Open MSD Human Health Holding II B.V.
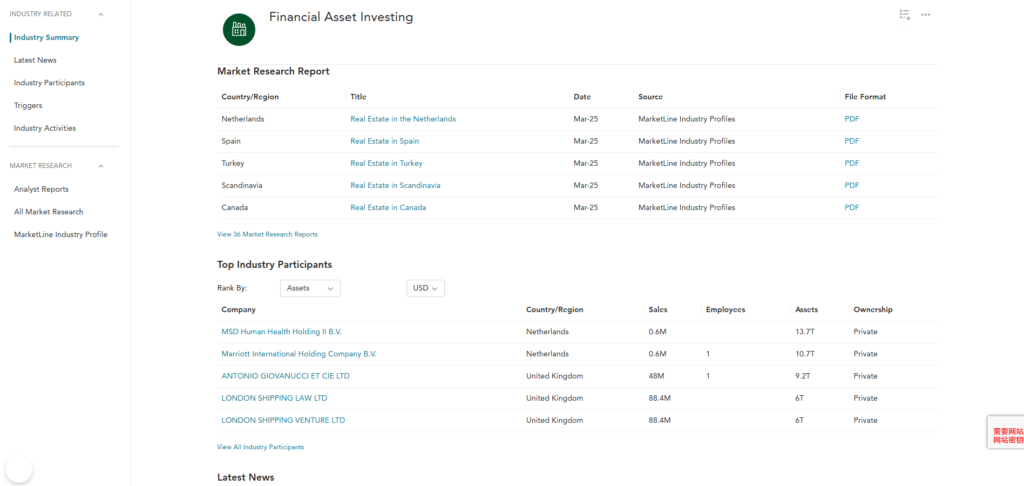The image size is (1024, 486). coord(281,332)
